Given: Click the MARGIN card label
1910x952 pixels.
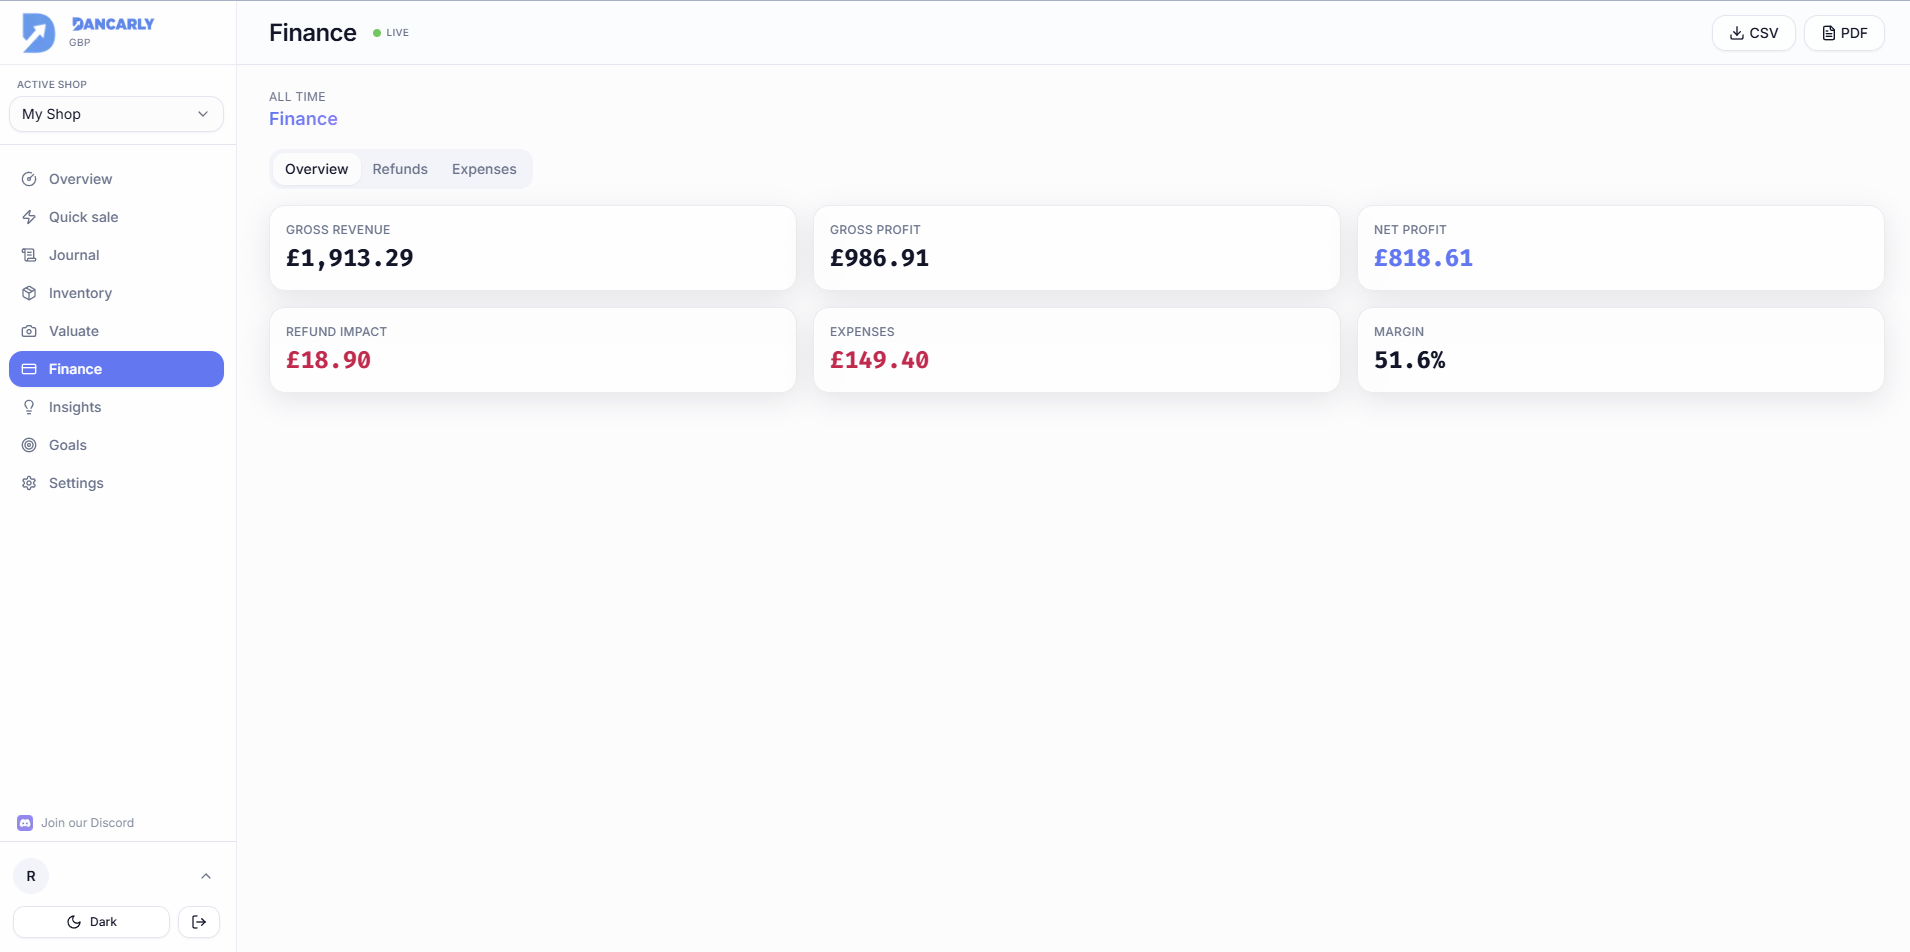Looking at the screenshot, I should tap(1399, 332).
